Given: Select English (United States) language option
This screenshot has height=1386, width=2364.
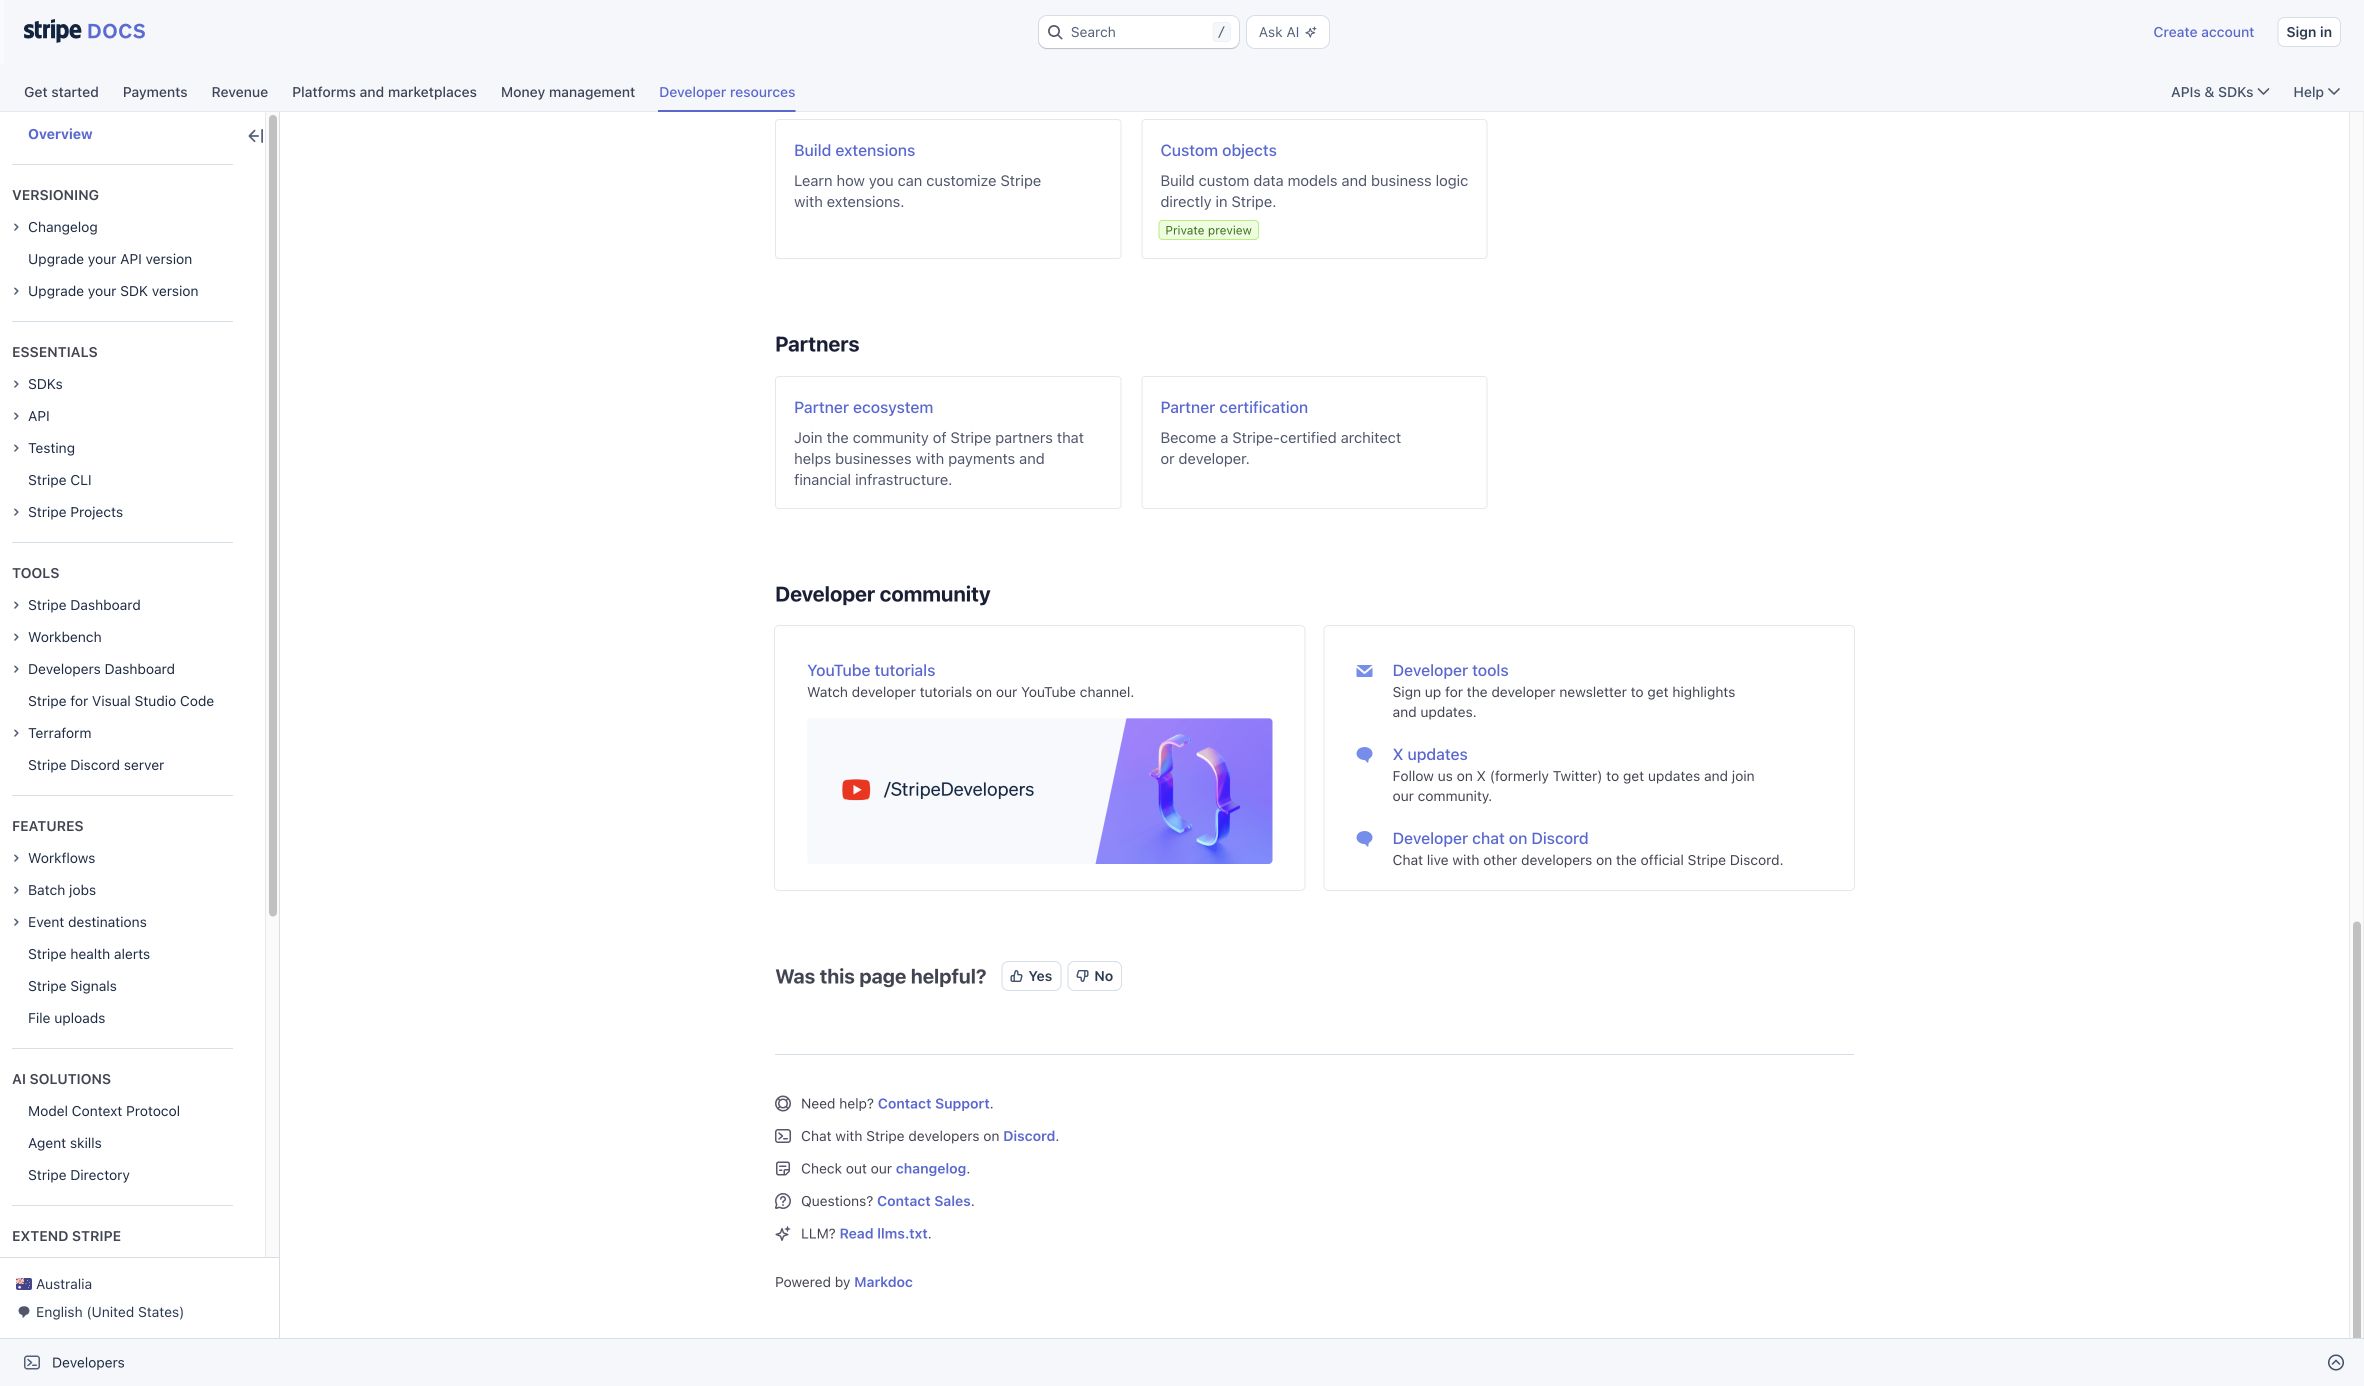Looking at the screenshot, I should click(x=110, y=1312).
